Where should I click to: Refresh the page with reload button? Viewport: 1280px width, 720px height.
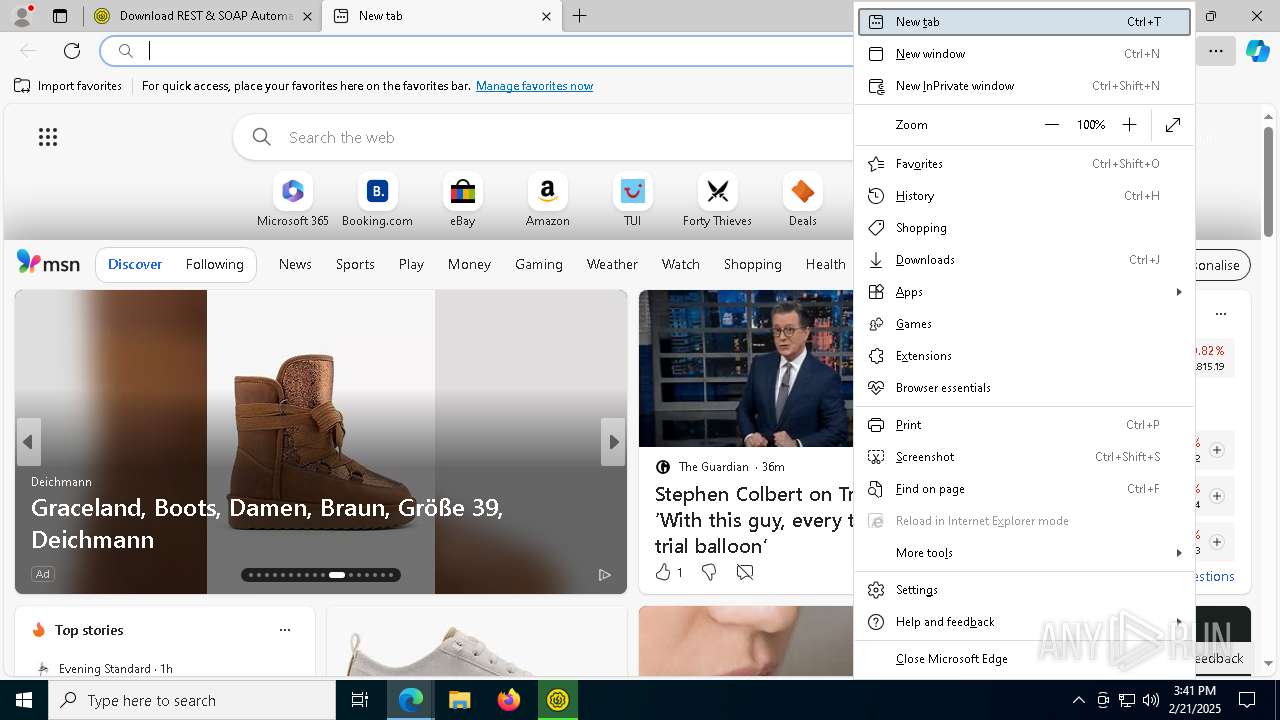(72, 51)
